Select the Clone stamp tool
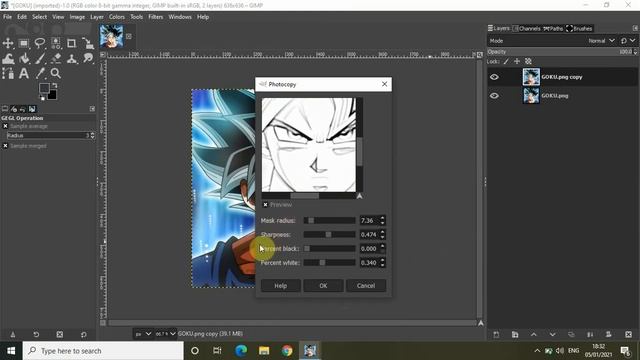 point(71,59)
